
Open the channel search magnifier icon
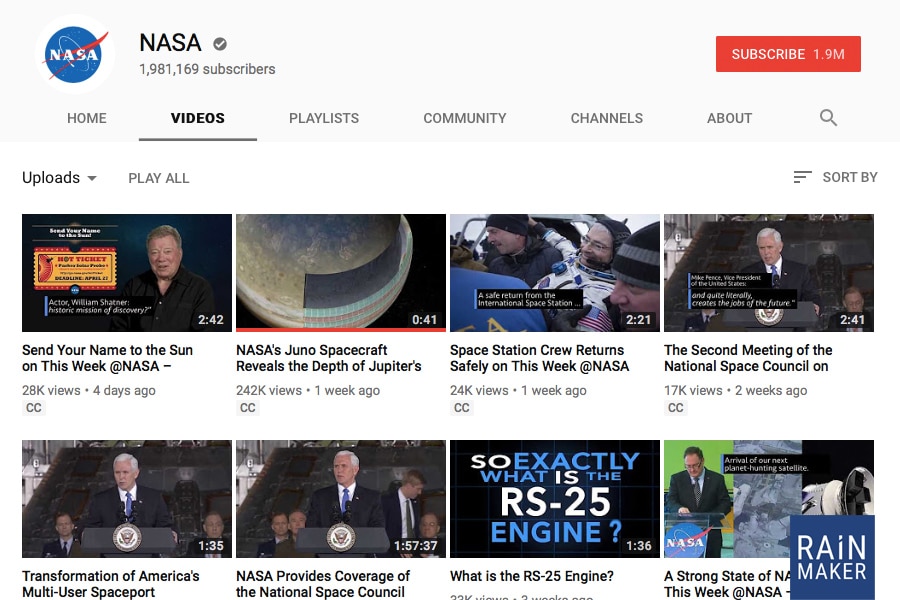coord(828,118)
